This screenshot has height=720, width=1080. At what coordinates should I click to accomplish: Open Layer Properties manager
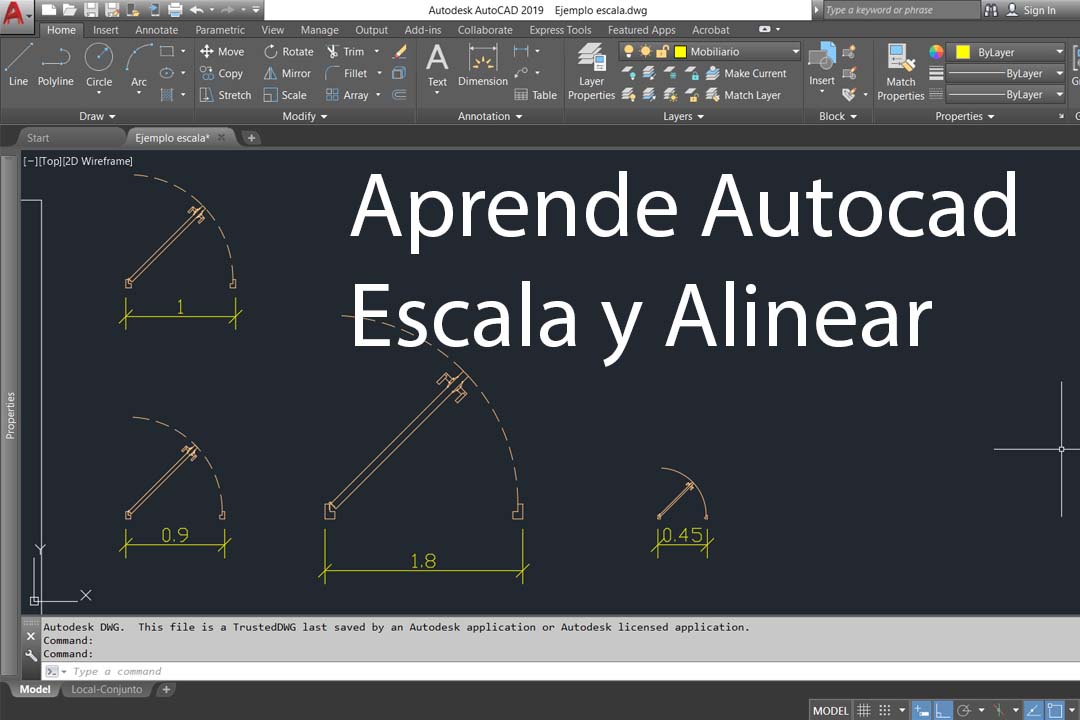(591, 72)
